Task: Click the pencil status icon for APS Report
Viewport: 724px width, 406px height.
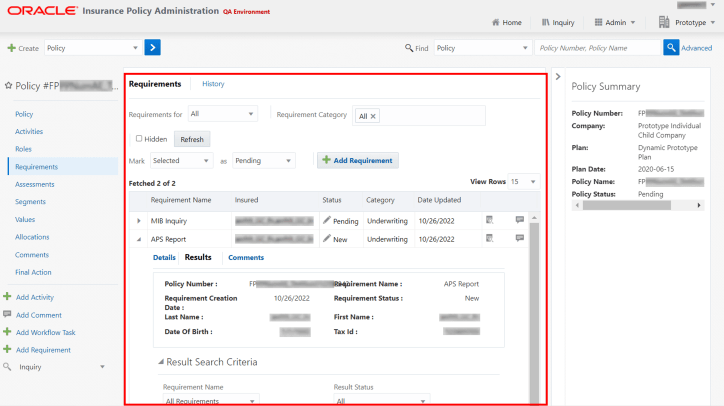Action: click(x=327, y=239)
